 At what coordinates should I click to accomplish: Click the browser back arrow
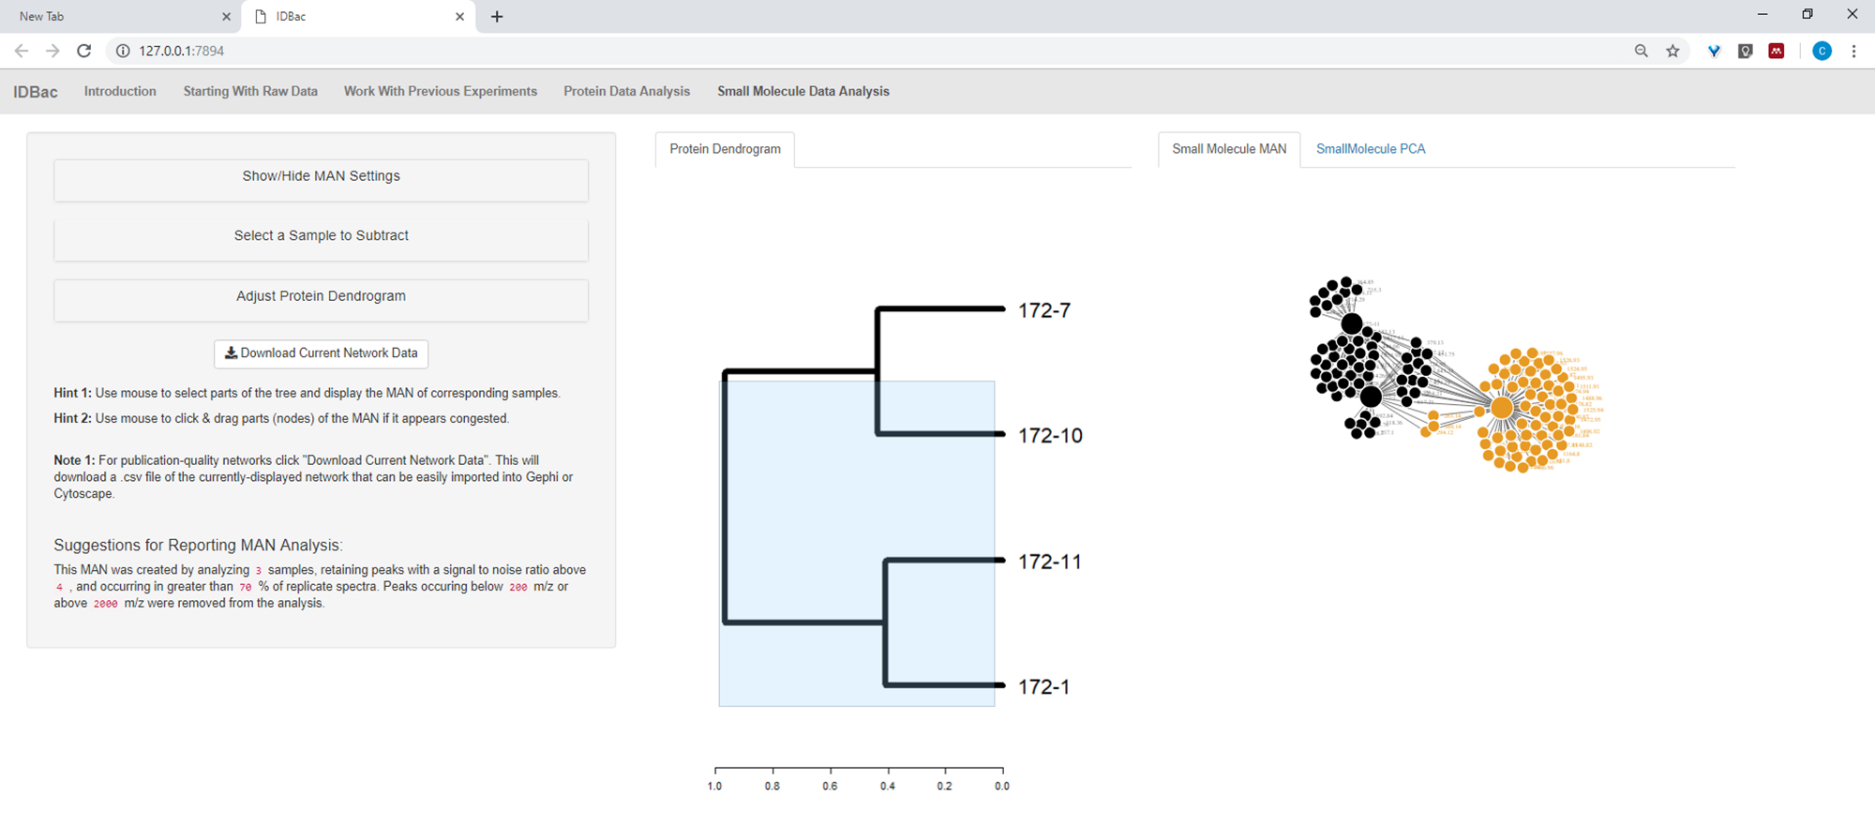21,51
